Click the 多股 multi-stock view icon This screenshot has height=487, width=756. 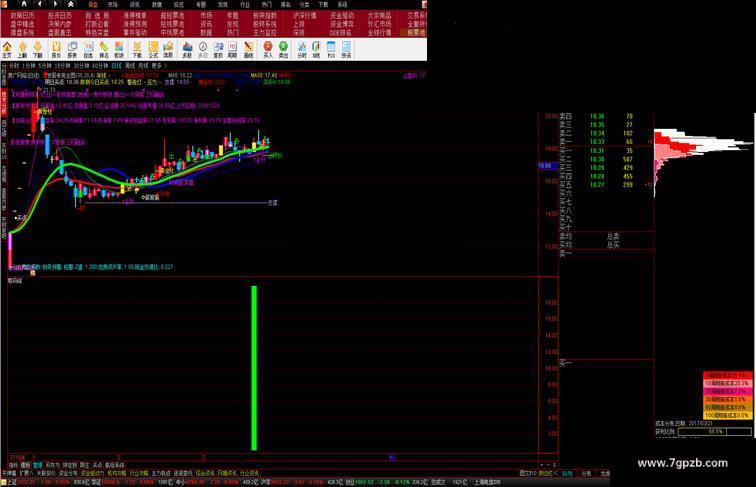pyautogui.click(x=188, y=50)
